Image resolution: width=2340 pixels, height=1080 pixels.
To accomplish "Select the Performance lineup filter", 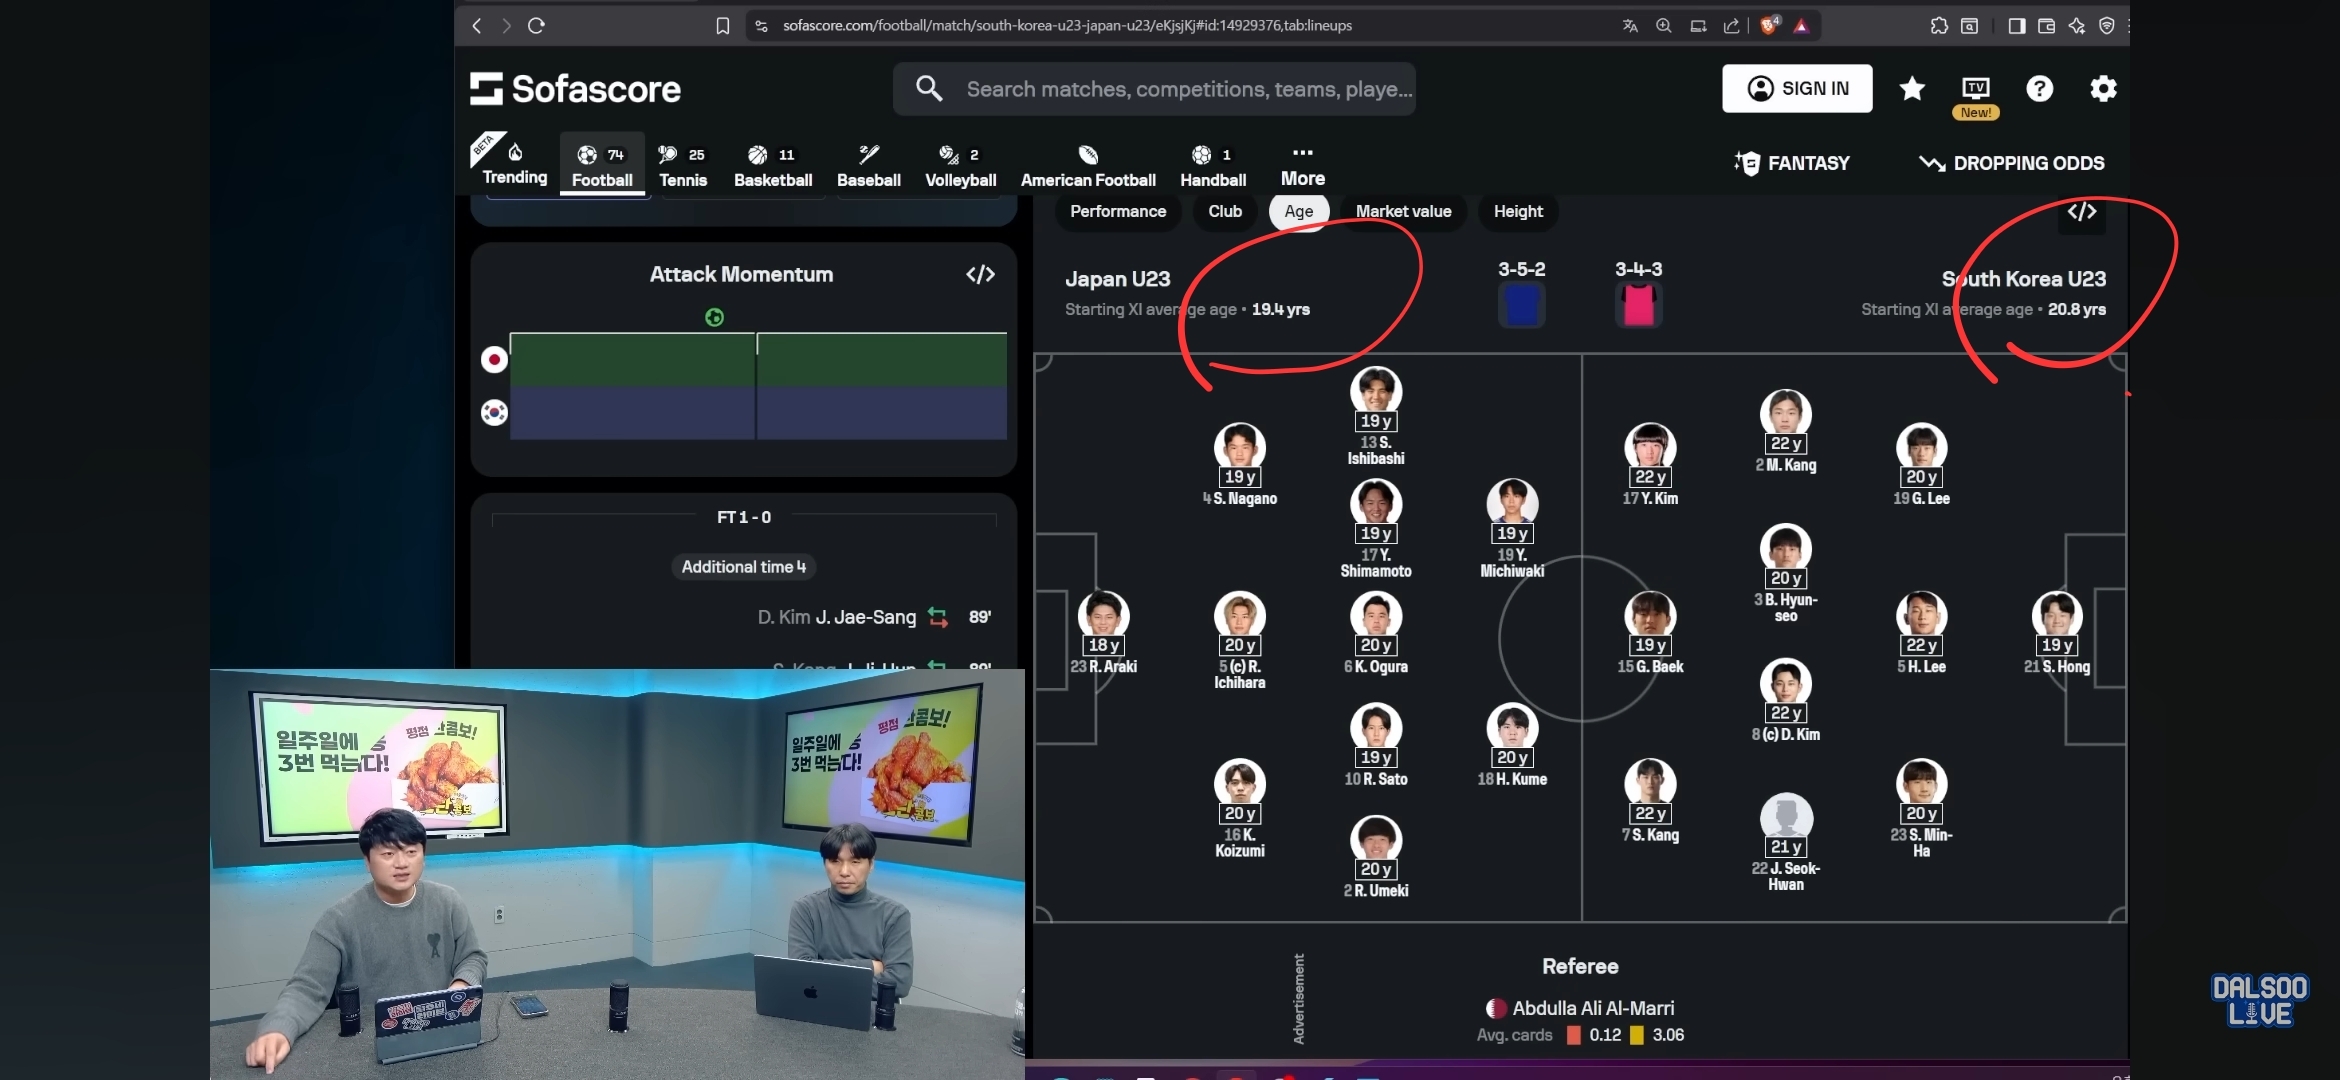I will 1117,211.
